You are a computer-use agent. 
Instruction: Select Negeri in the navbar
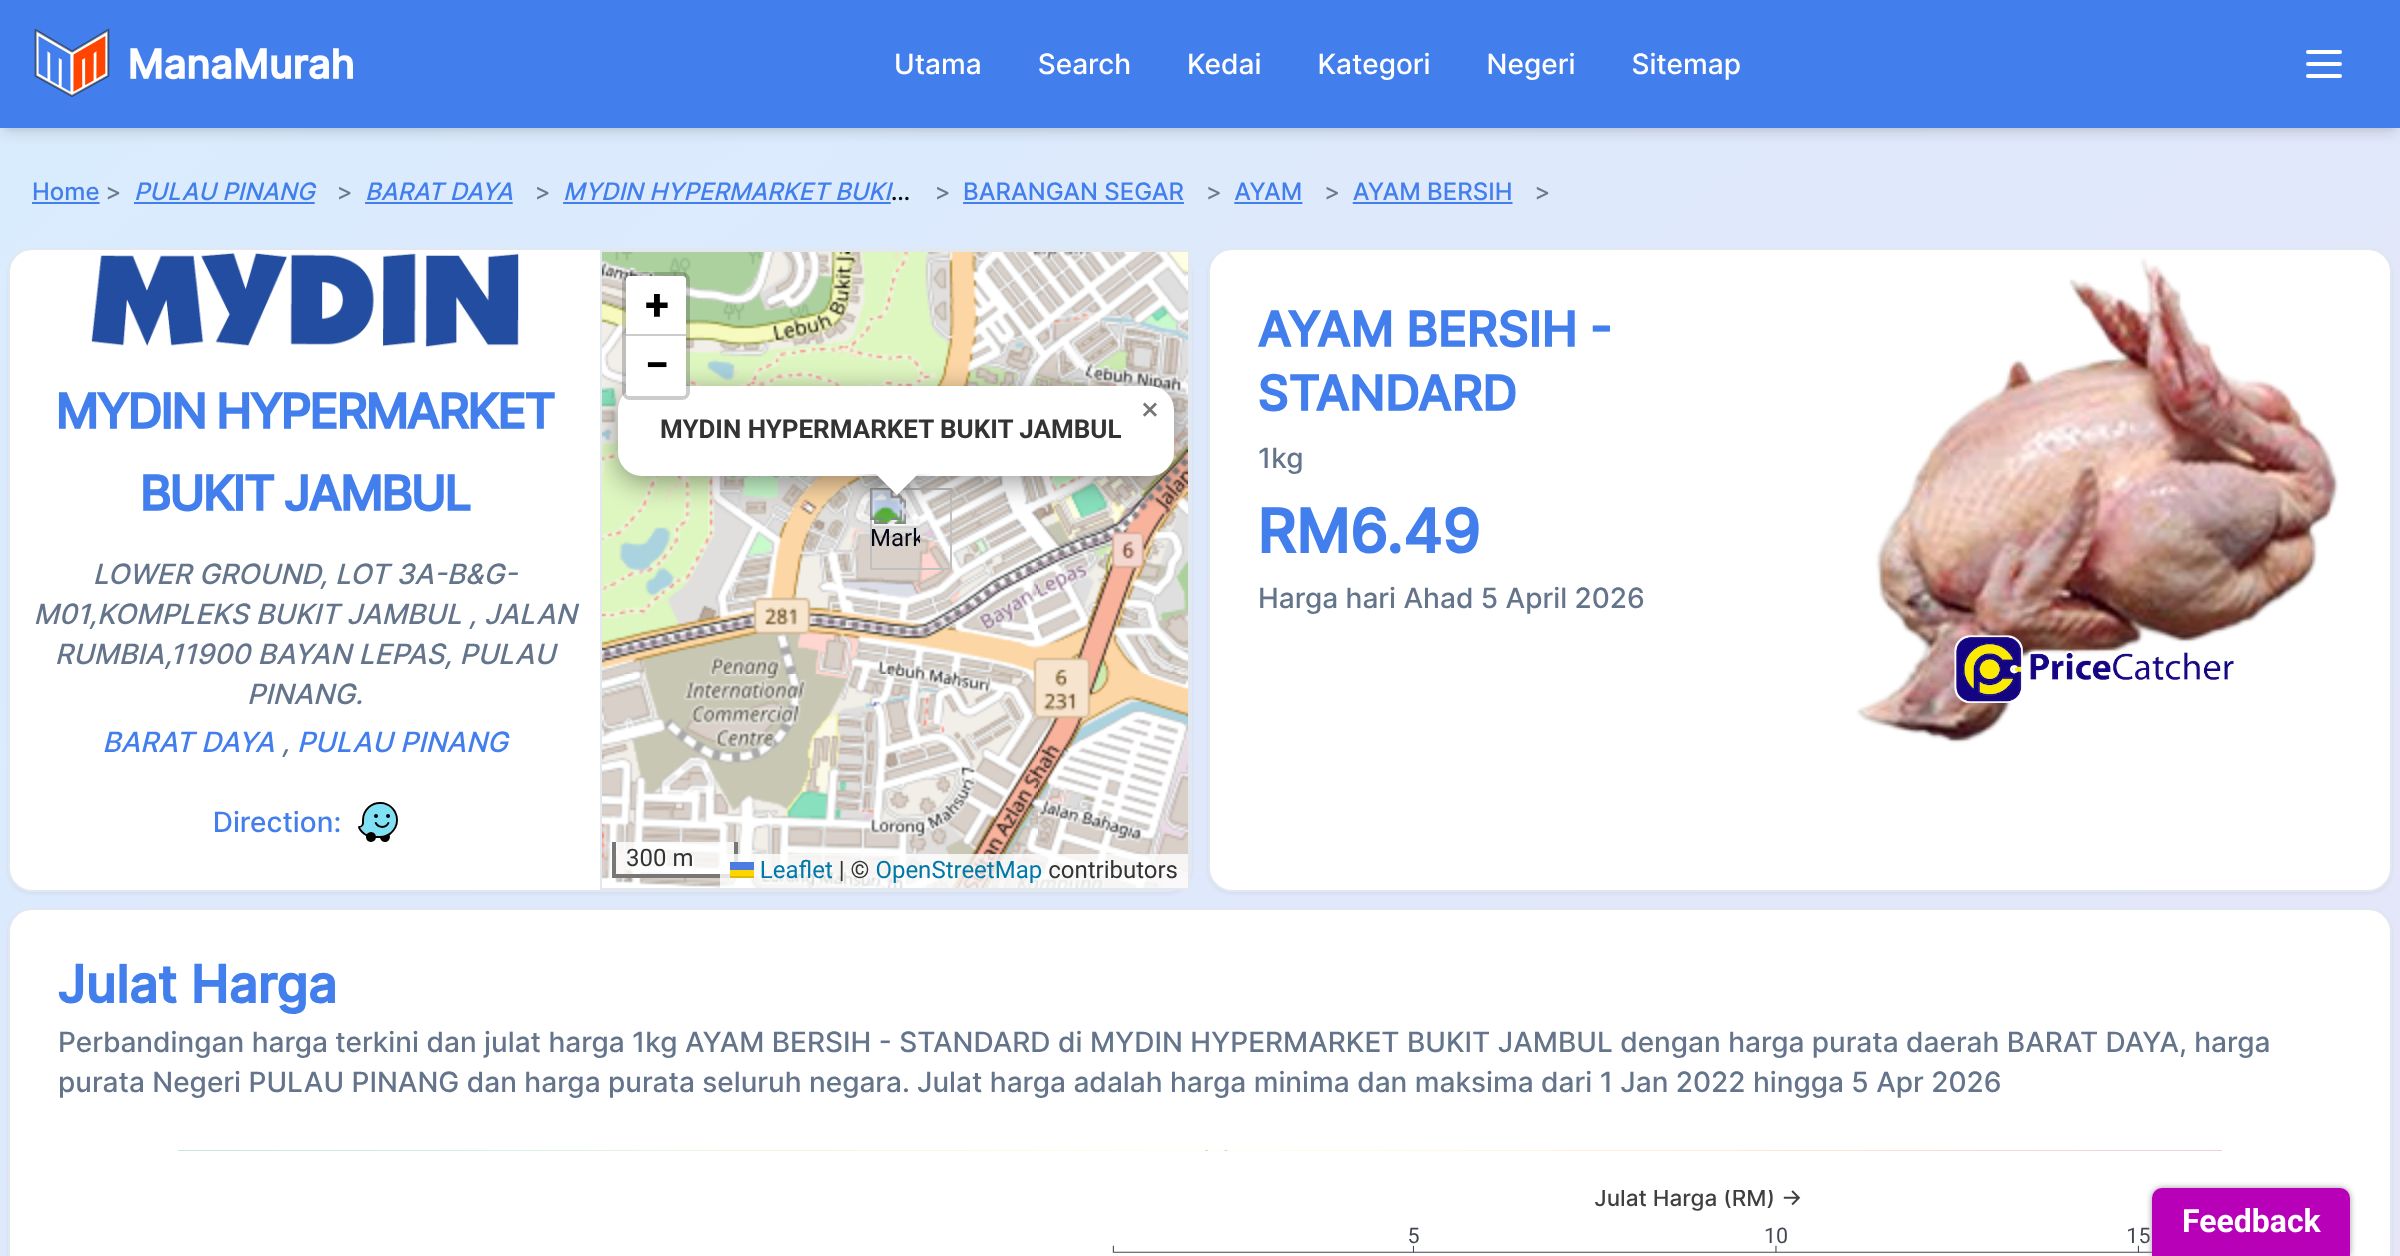[1530, 64]
